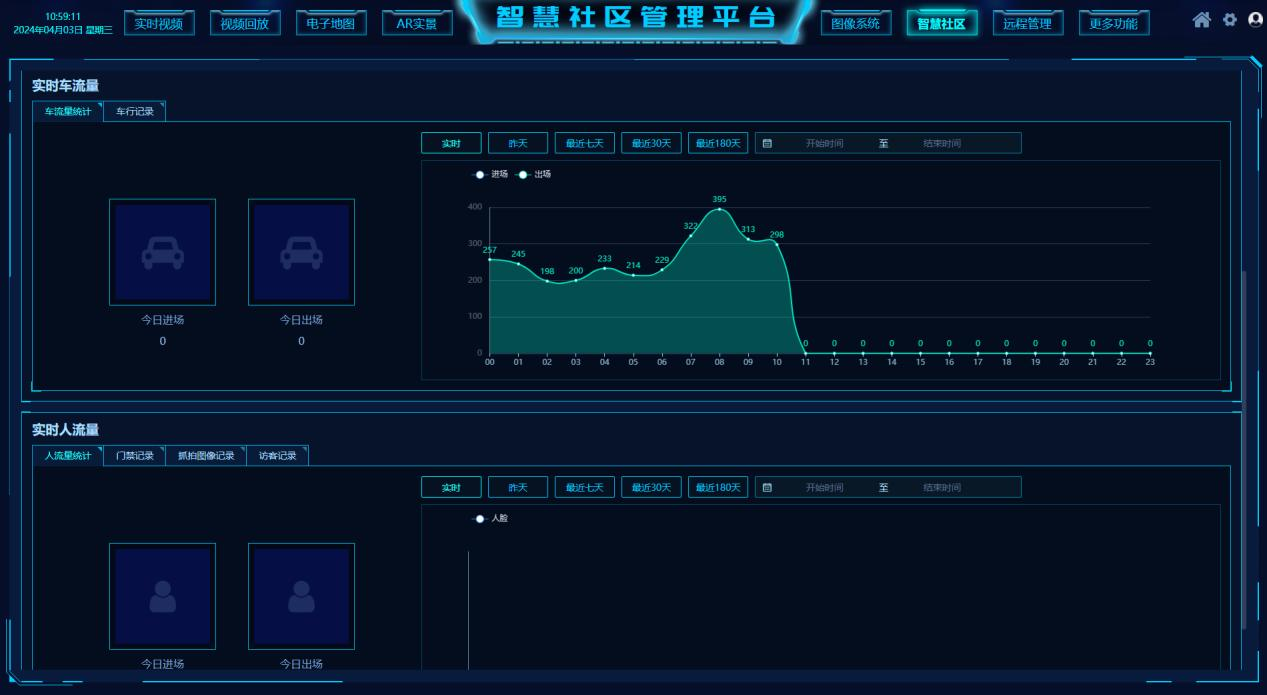The width and height of the screenshot is (1267, 695).
Task: Select 最近七天 in the vehicle-flow filters
Action: click(x=585, y=143)
